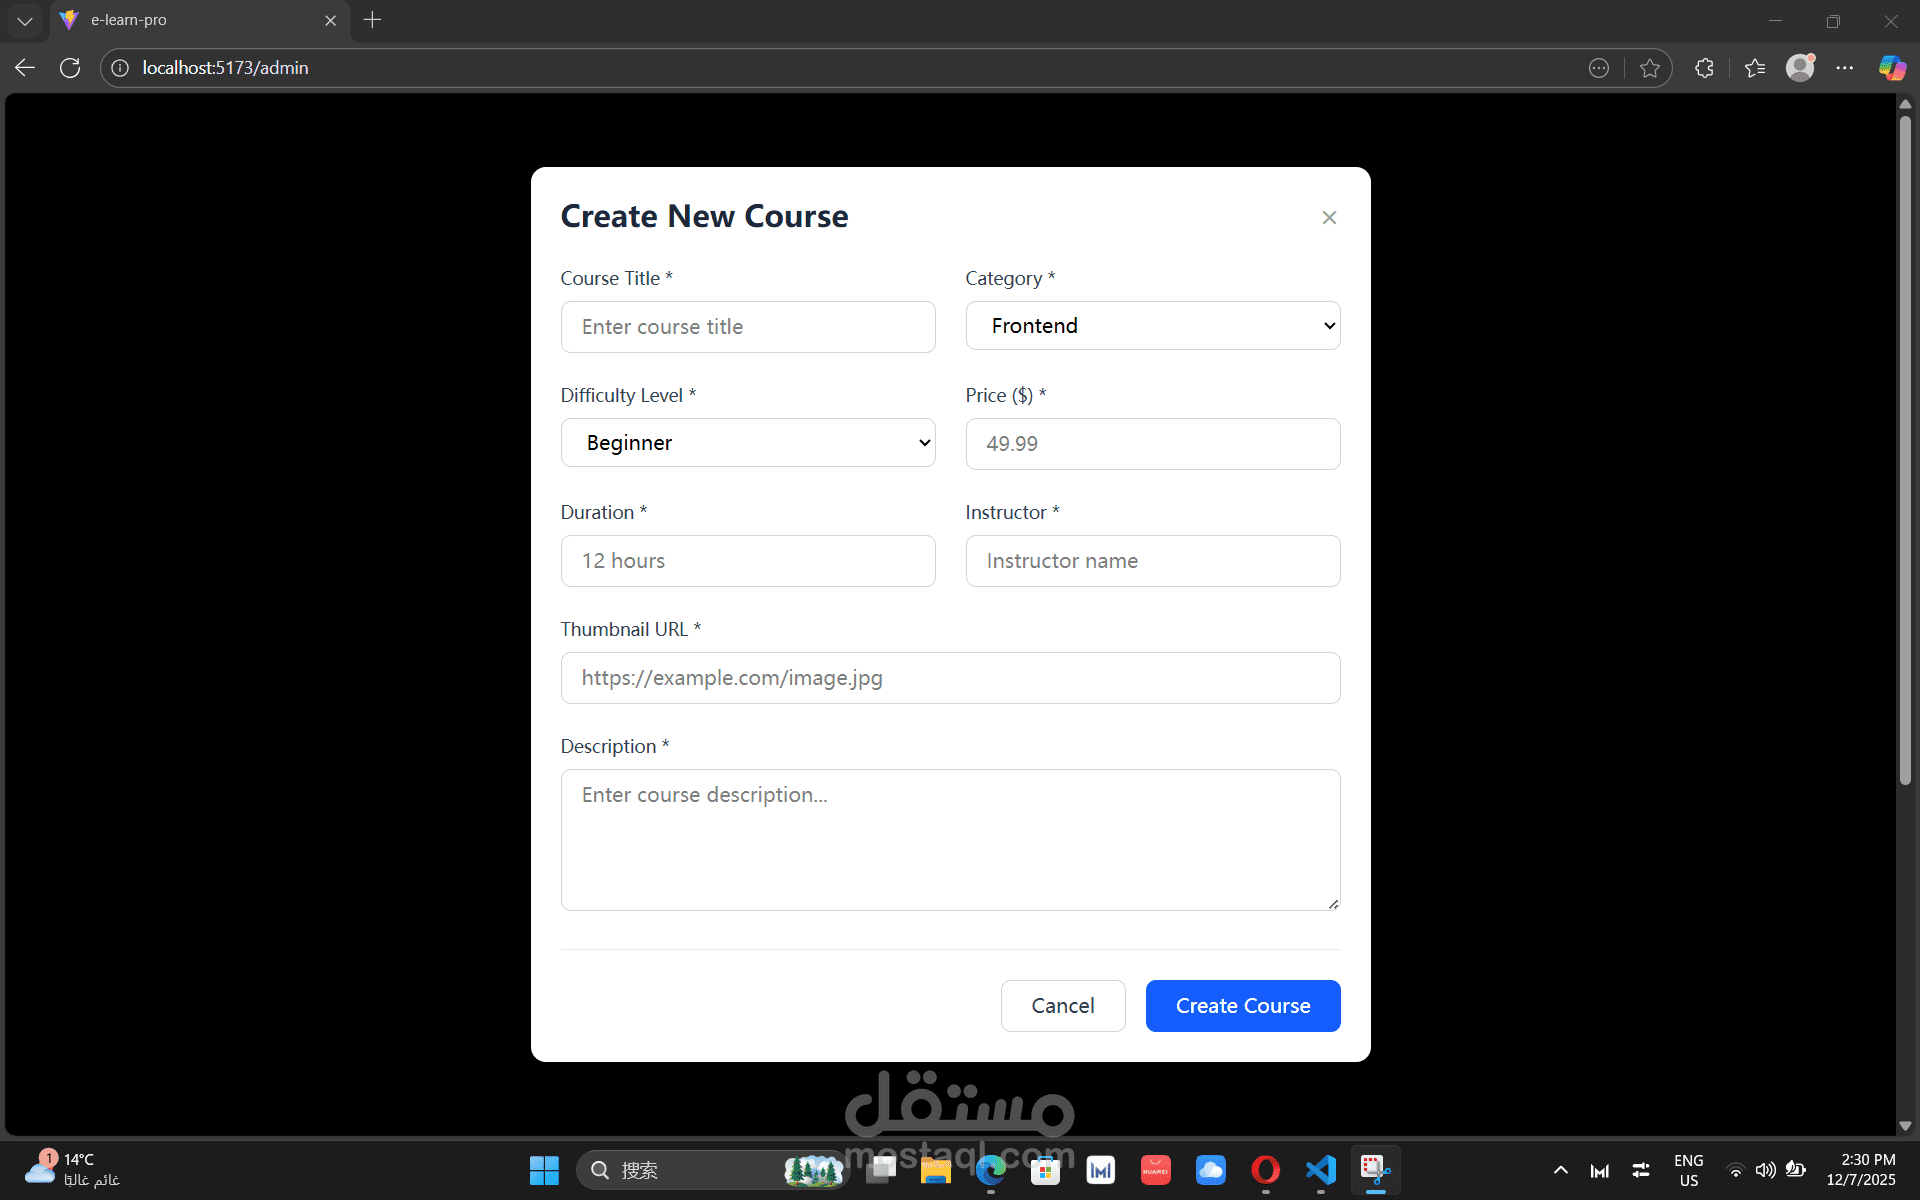Add page to favorites star icon
1920x1200 pixels.
1649,68
